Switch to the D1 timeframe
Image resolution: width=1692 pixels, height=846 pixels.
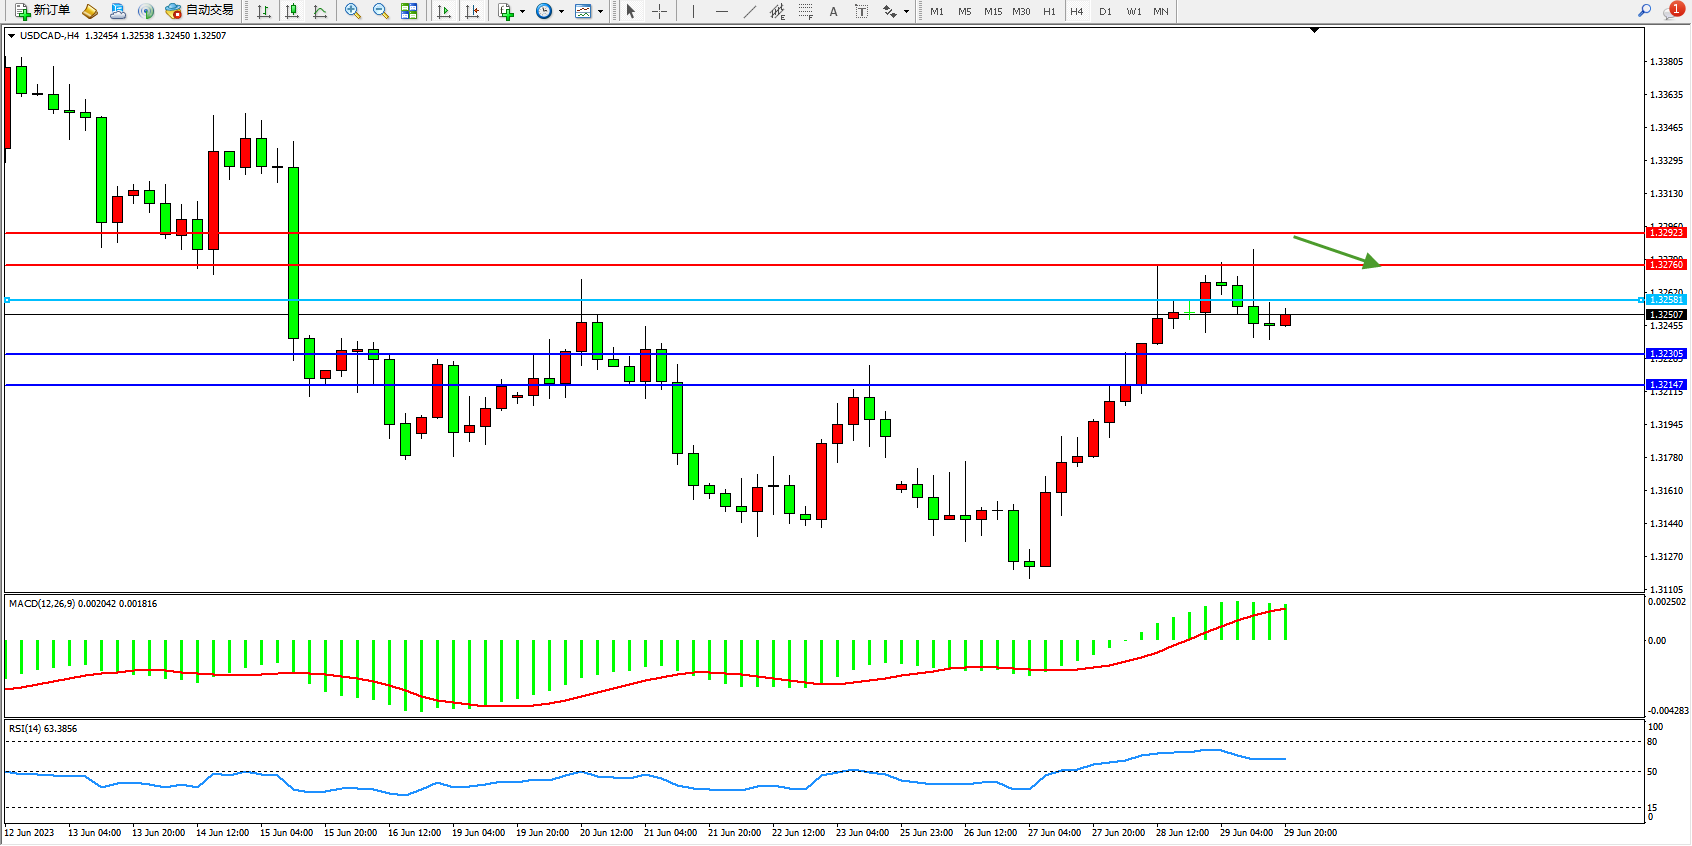click(x=1105, y=11)
